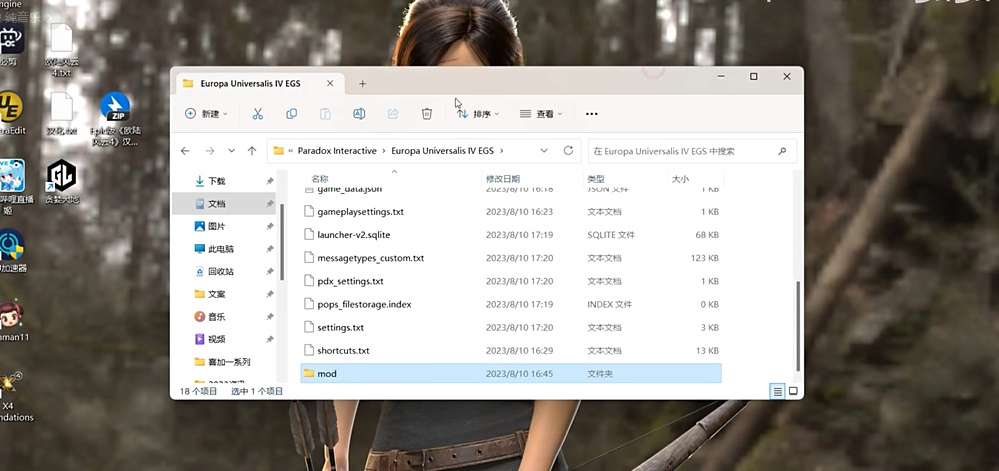The width and height of the screenshot is (999, 471).
Task: Open a new tab with plus button
Action: [x=362, y=83]
